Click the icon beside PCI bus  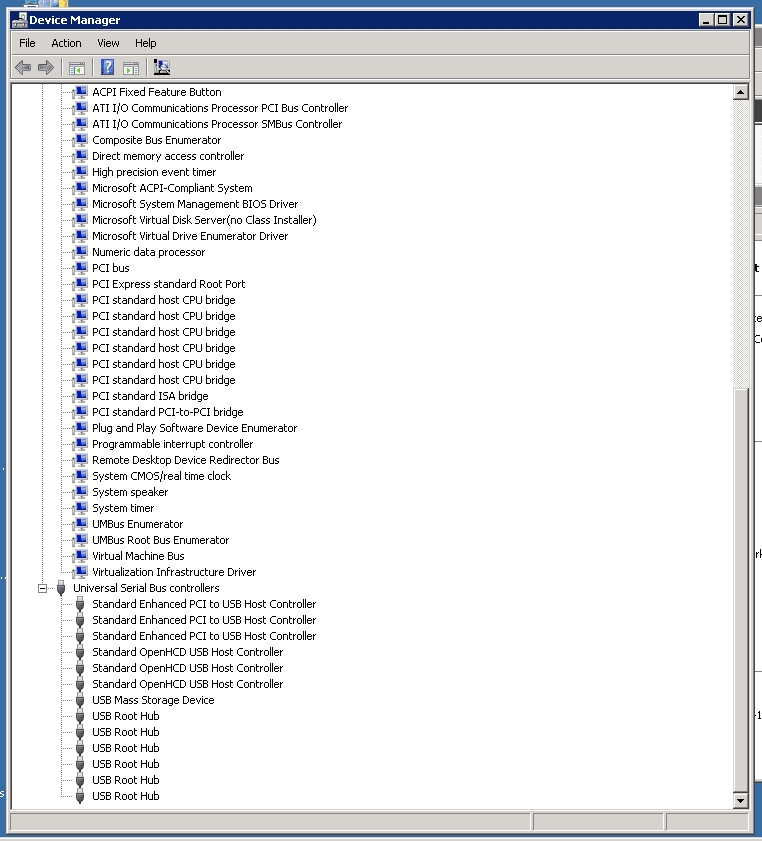pyautogui.click(x=80, y=268)
